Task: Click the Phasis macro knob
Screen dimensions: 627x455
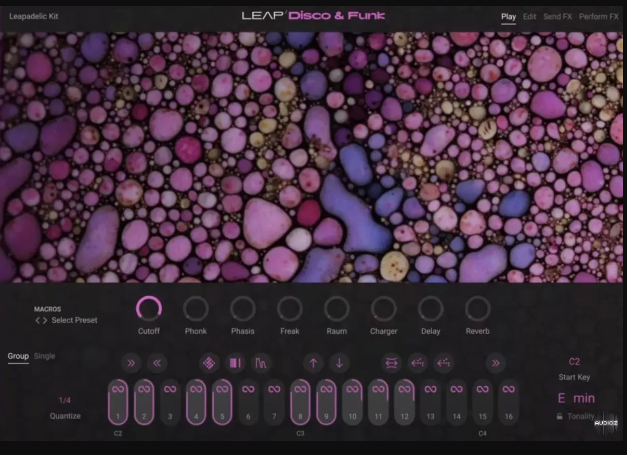Action: point(243,309)
